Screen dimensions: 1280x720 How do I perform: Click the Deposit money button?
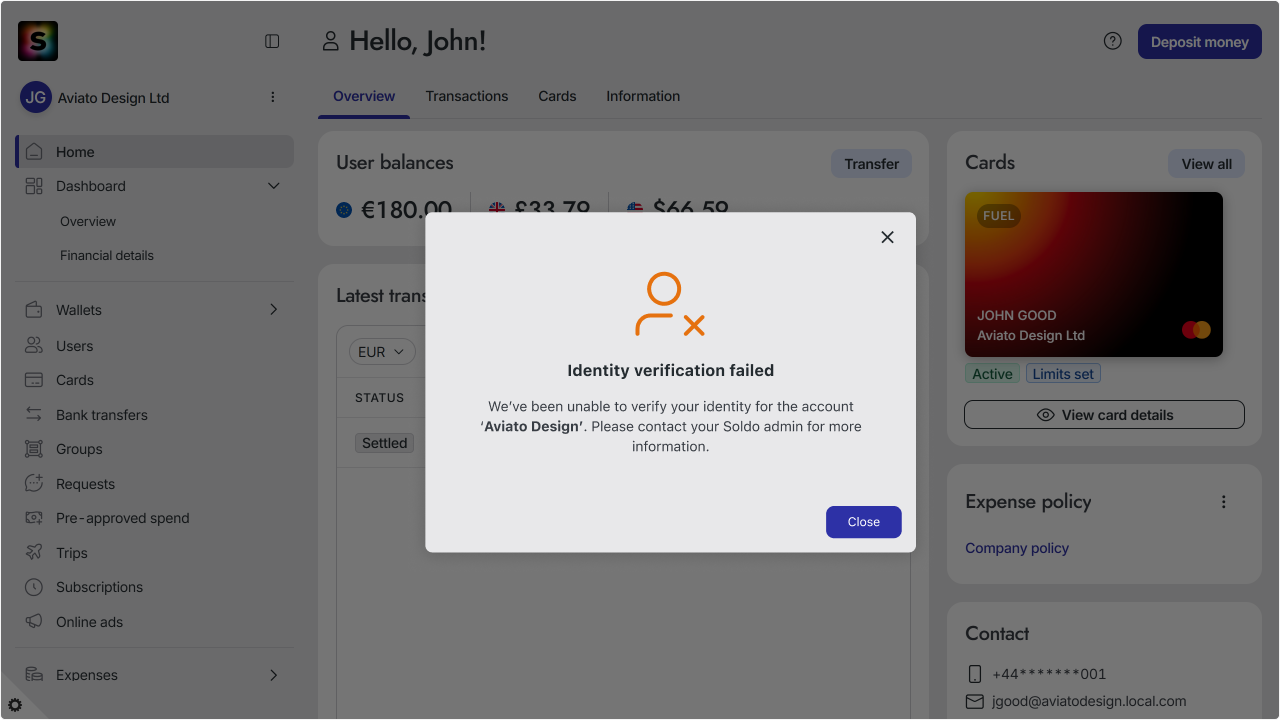[x=1200, y=42]
